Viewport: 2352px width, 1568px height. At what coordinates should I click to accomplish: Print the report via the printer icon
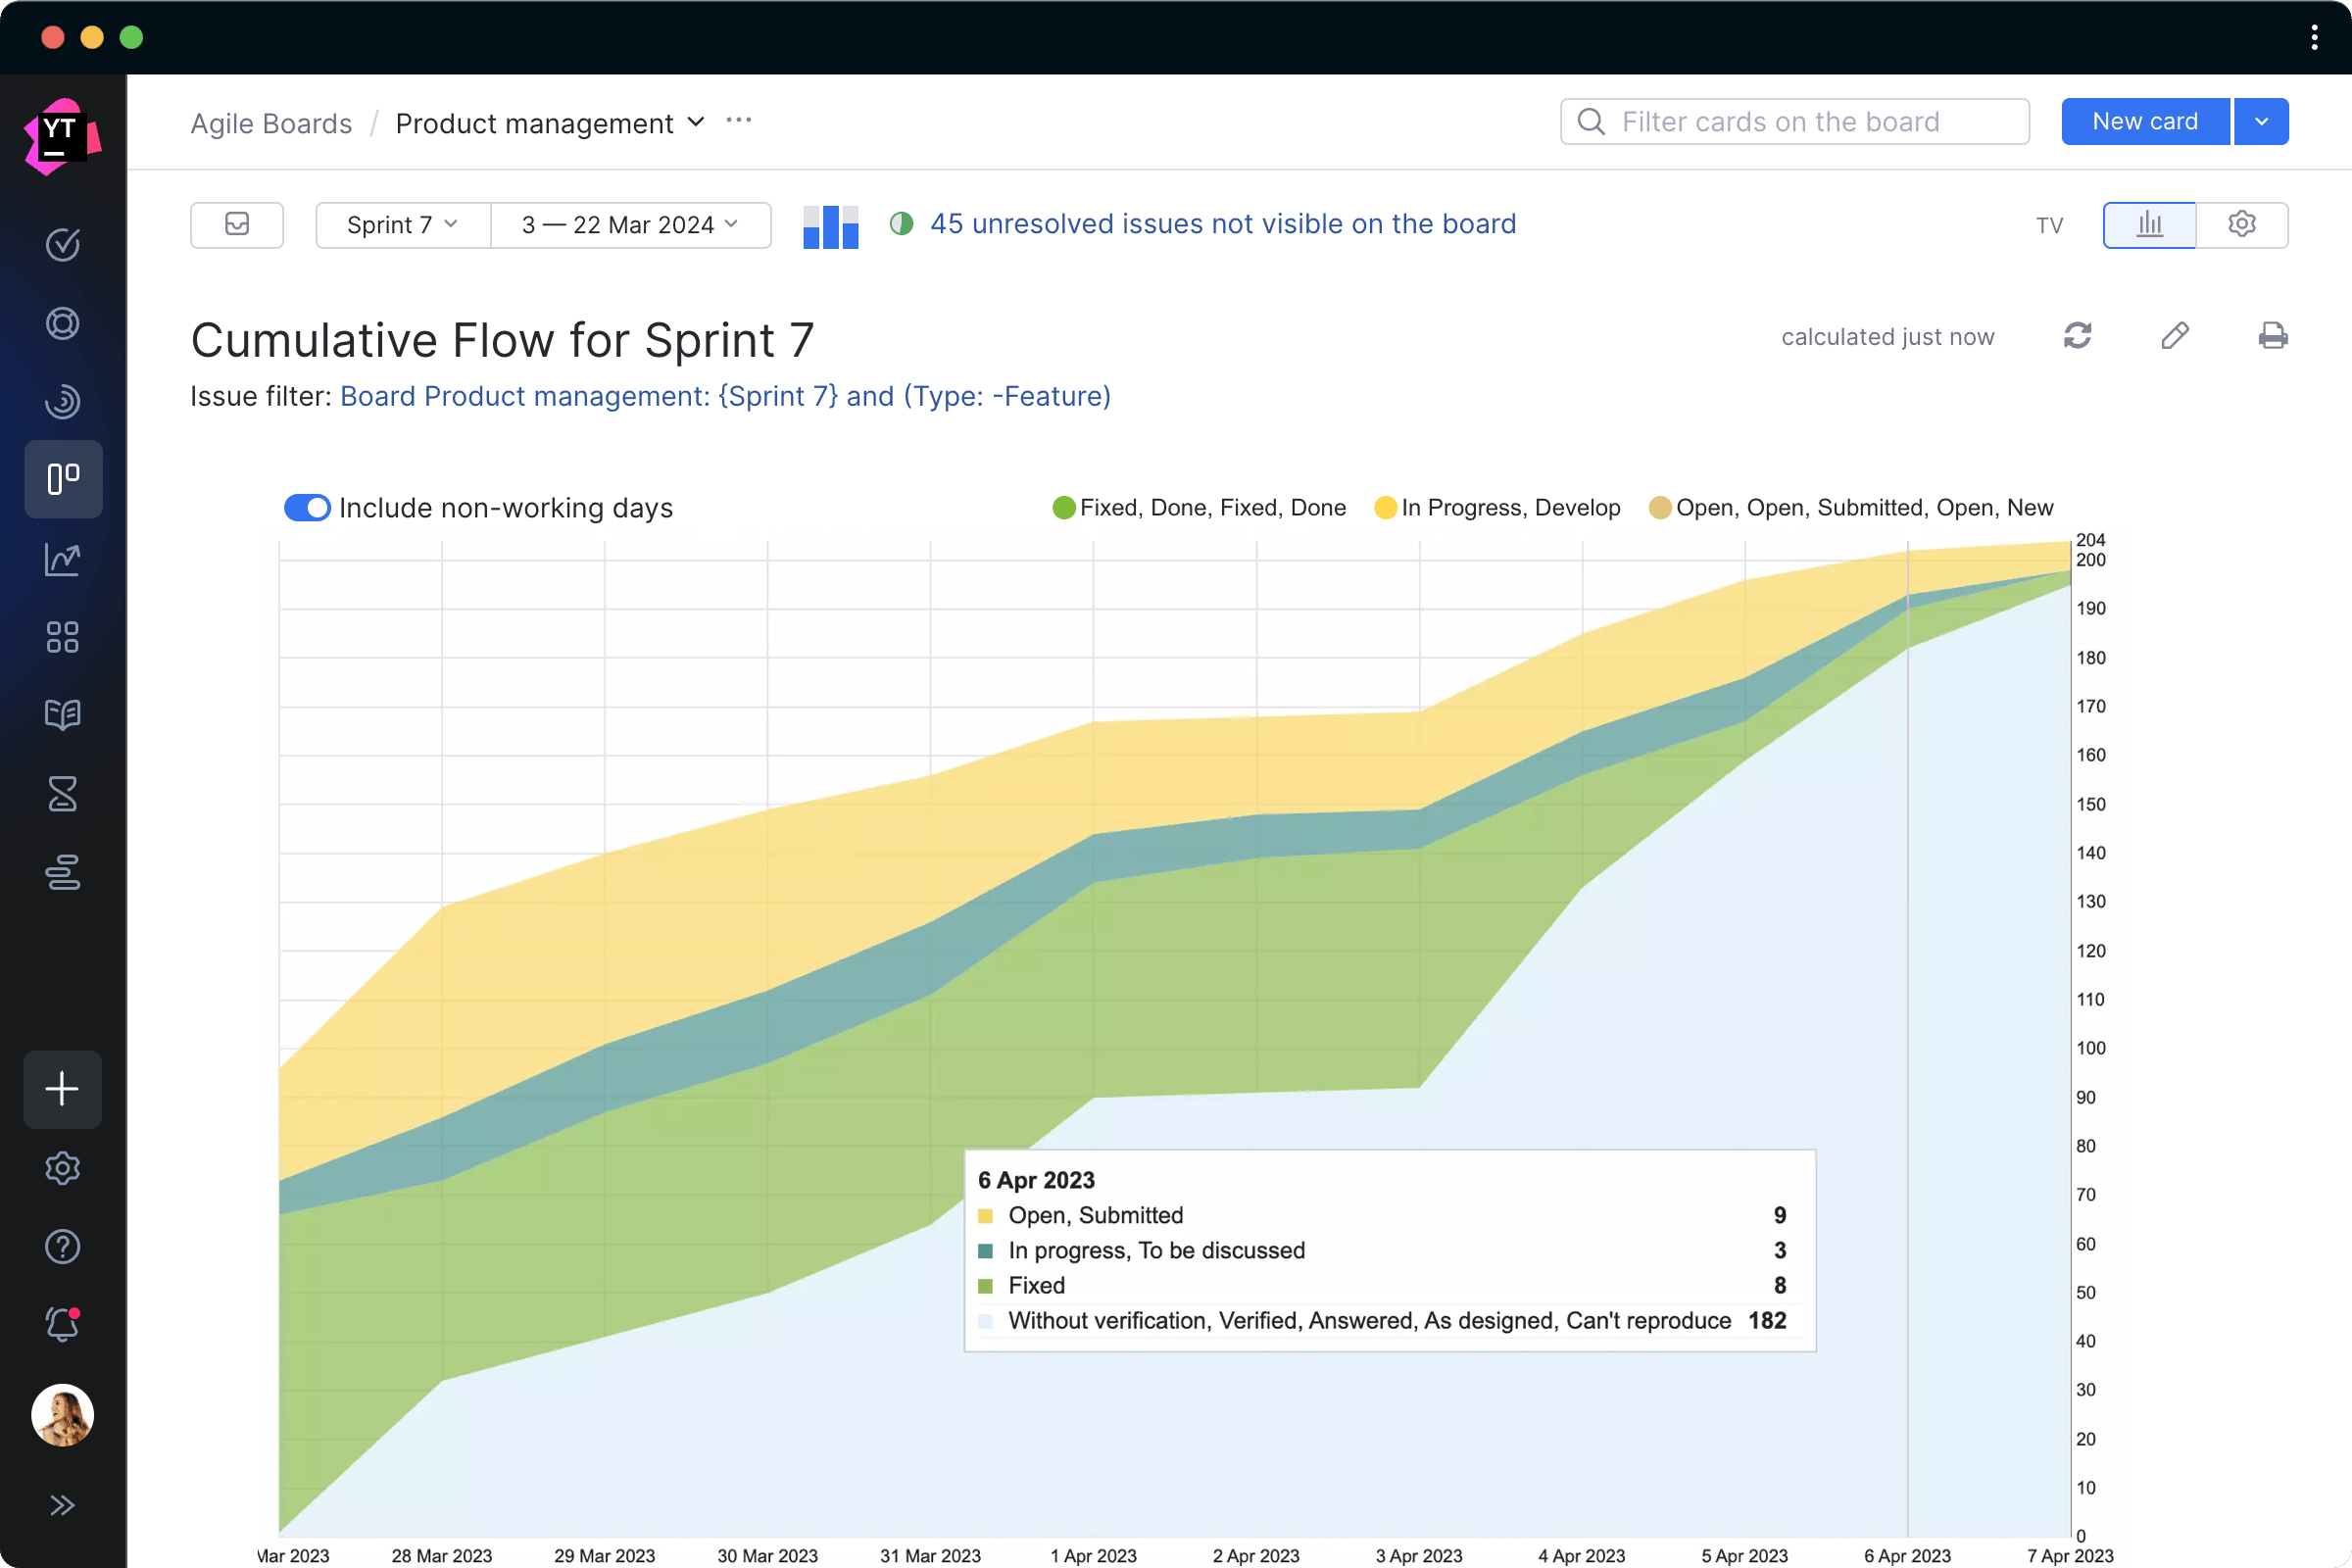click(x=2273, y=336)
